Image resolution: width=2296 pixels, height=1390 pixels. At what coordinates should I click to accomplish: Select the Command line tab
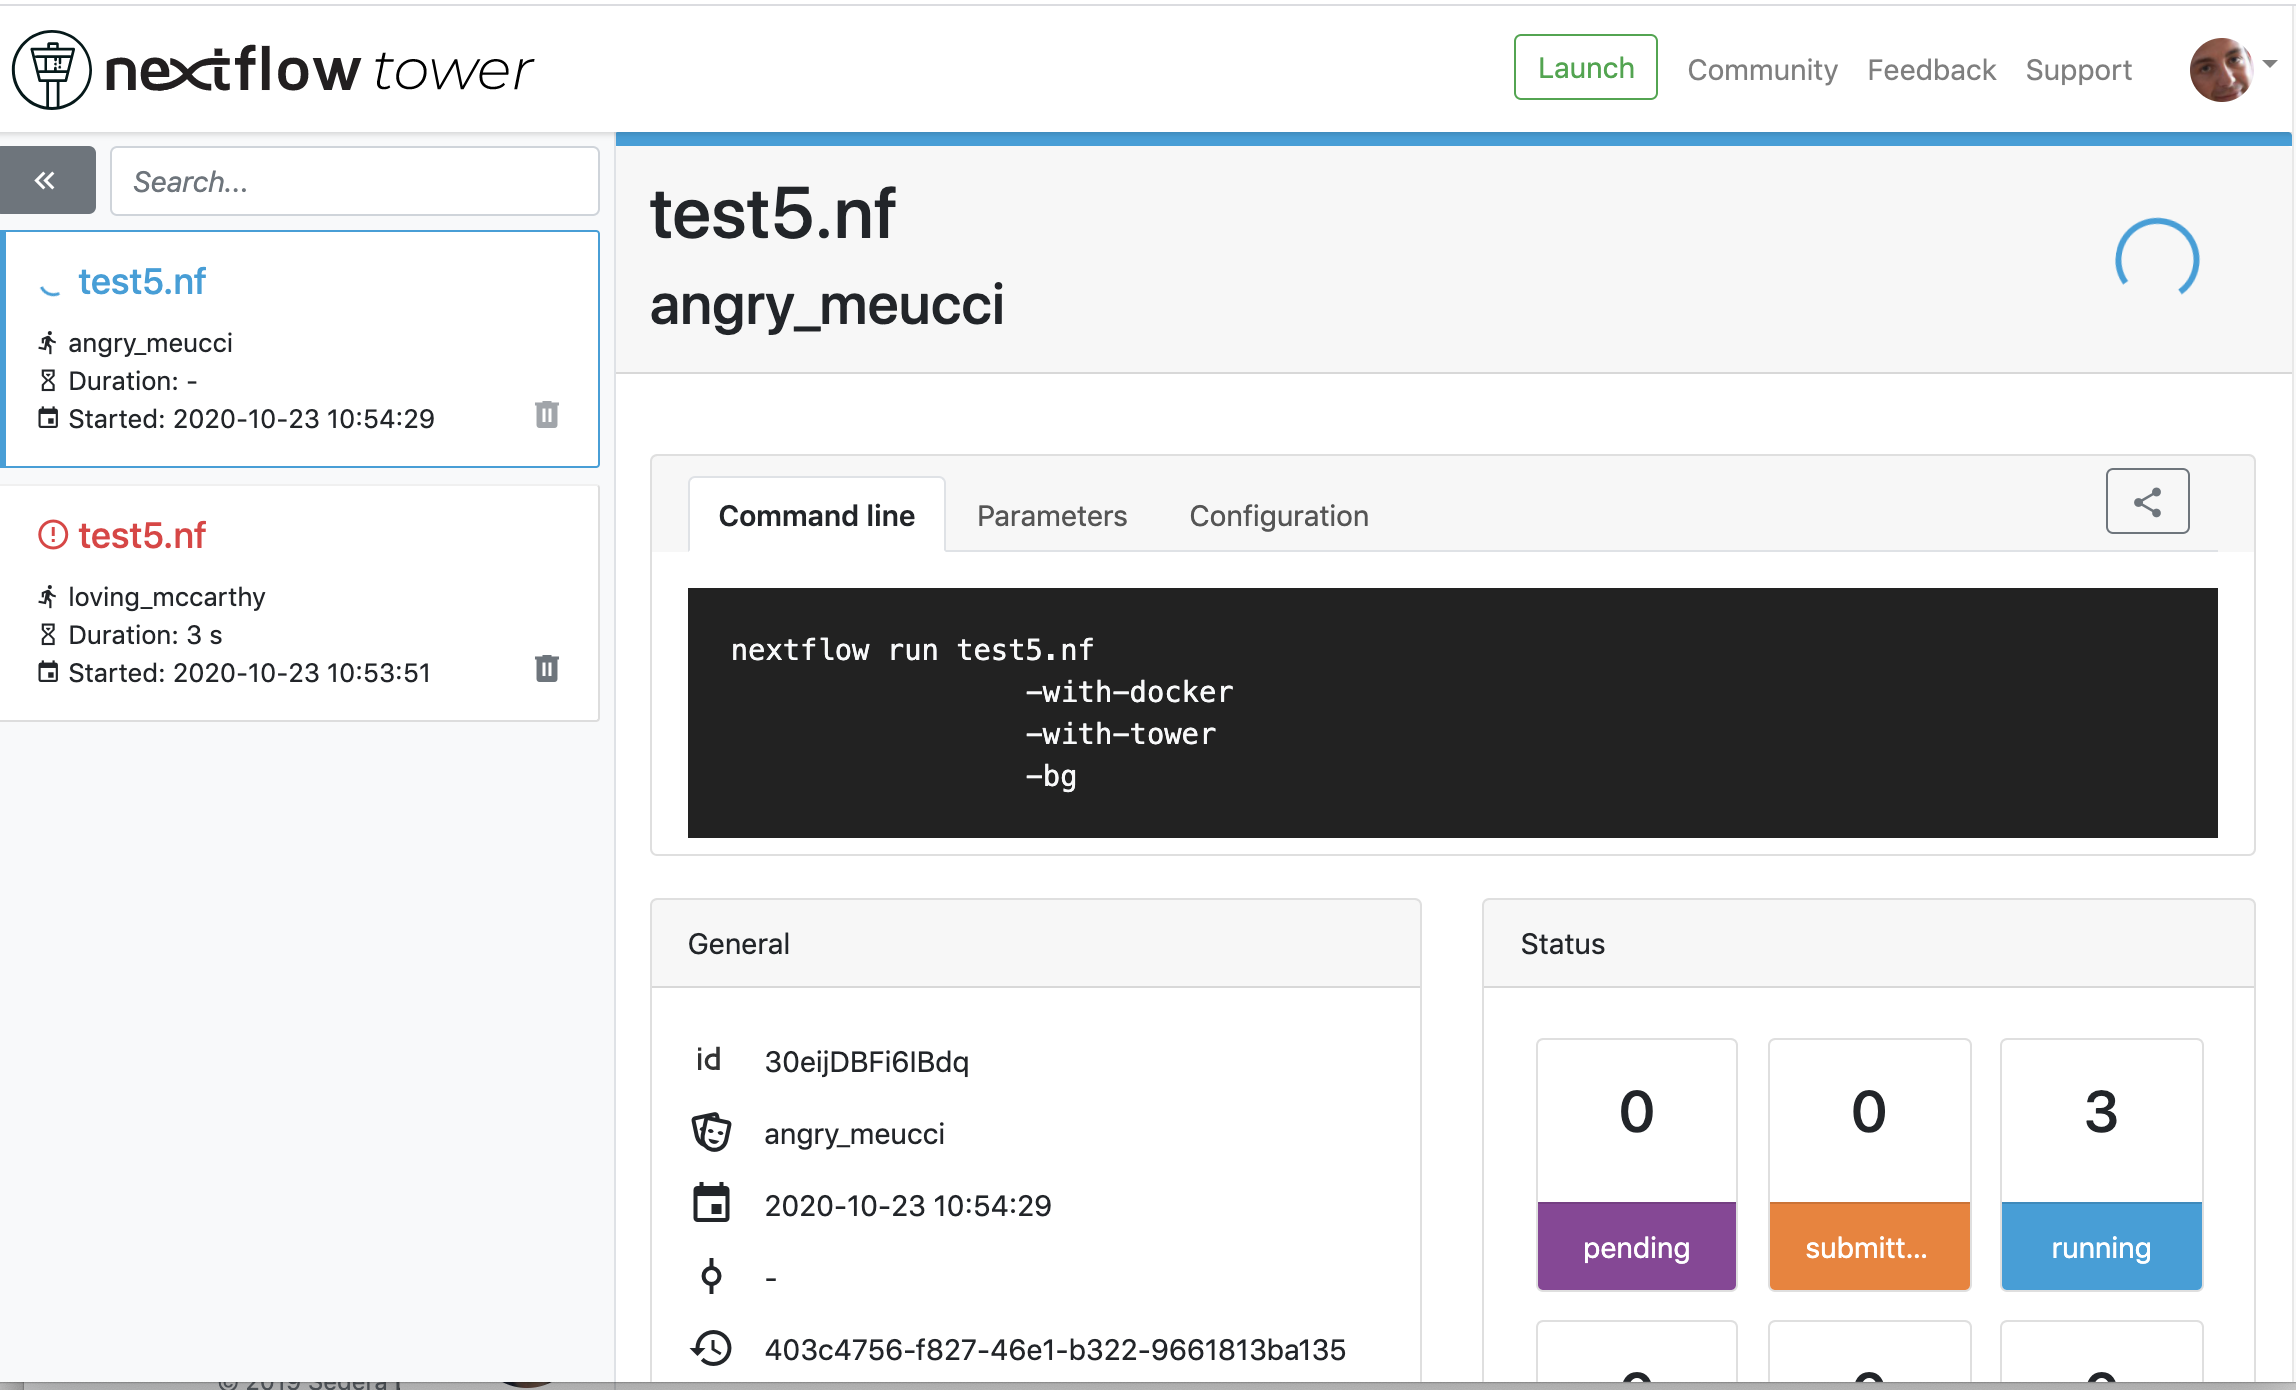click(816, 515)
